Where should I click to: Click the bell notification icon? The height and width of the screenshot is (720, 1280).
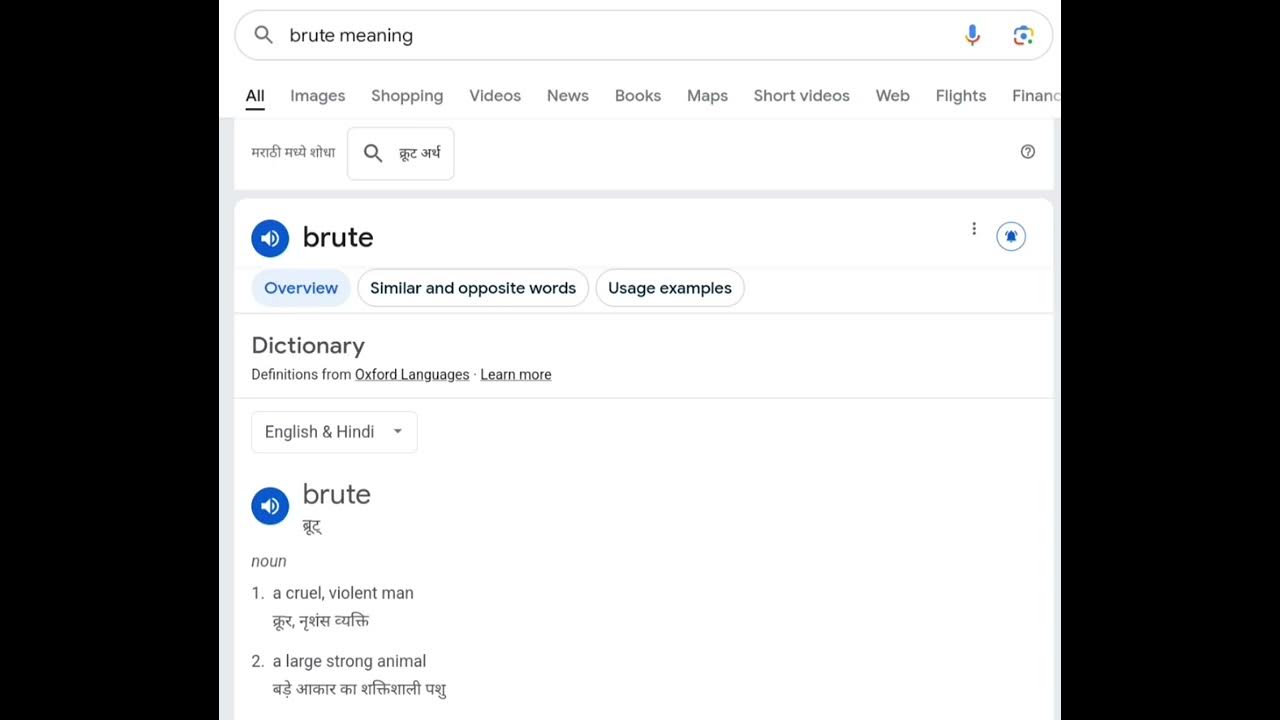1011,236
